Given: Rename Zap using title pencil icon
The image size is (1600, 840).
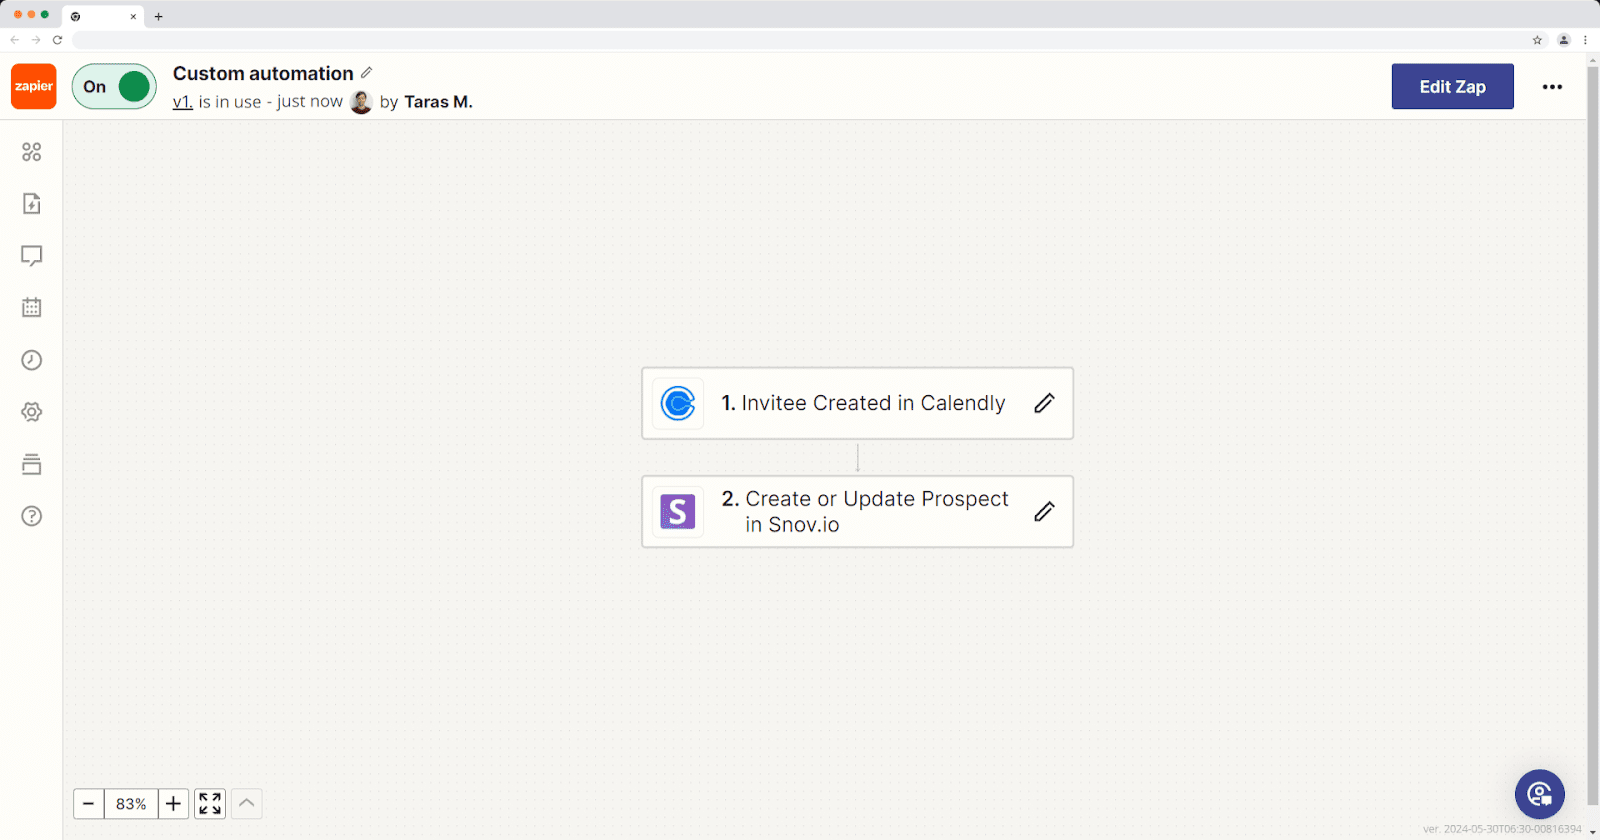Looking at the screenshot, I should (367, 73).
